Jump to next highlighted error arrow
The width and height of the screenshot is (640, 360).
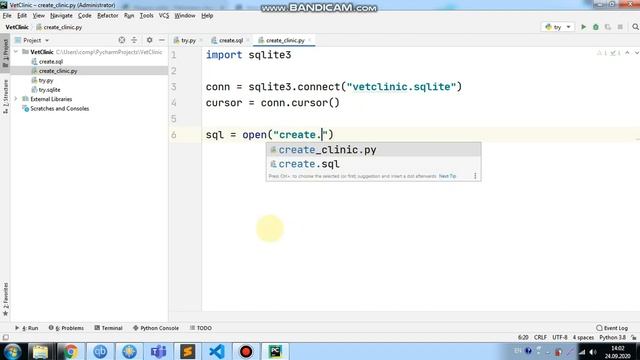pos(636,53)
